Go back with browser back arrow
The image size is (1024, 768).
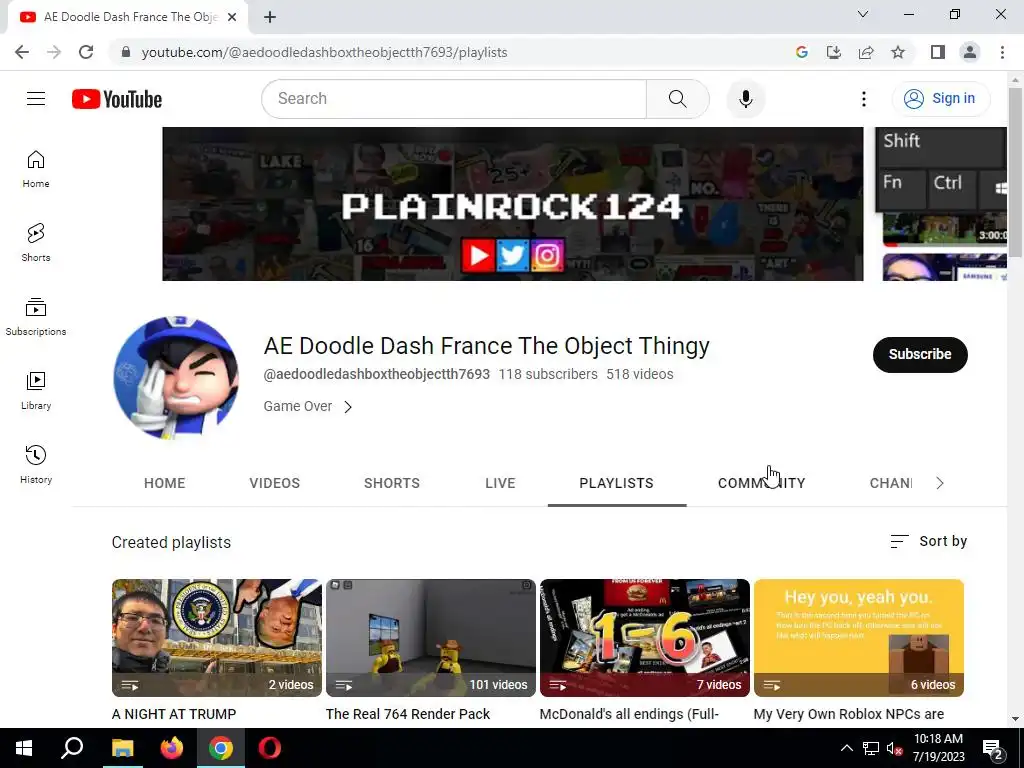22,52
